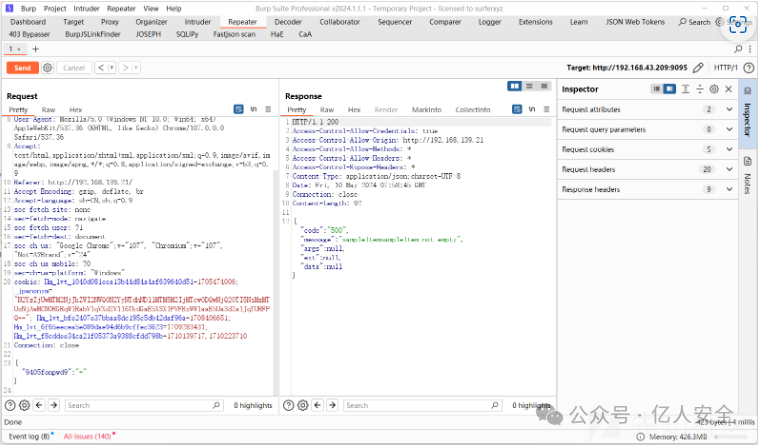Toggle request non-printable characters \n
Screen dimensions: 758x445
click(x=253, y=109)
